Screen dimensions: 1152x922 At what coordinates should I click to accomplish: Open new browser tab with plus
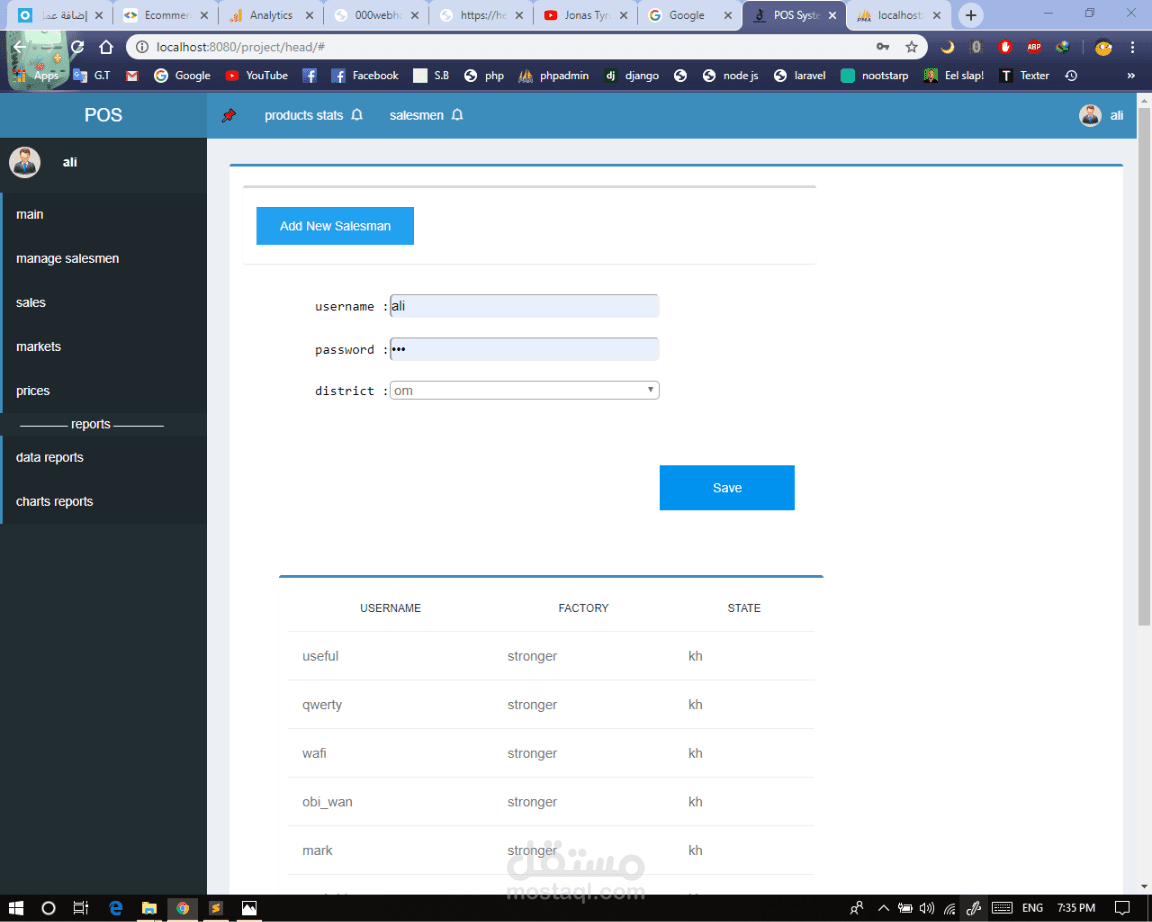pos(971,15)
